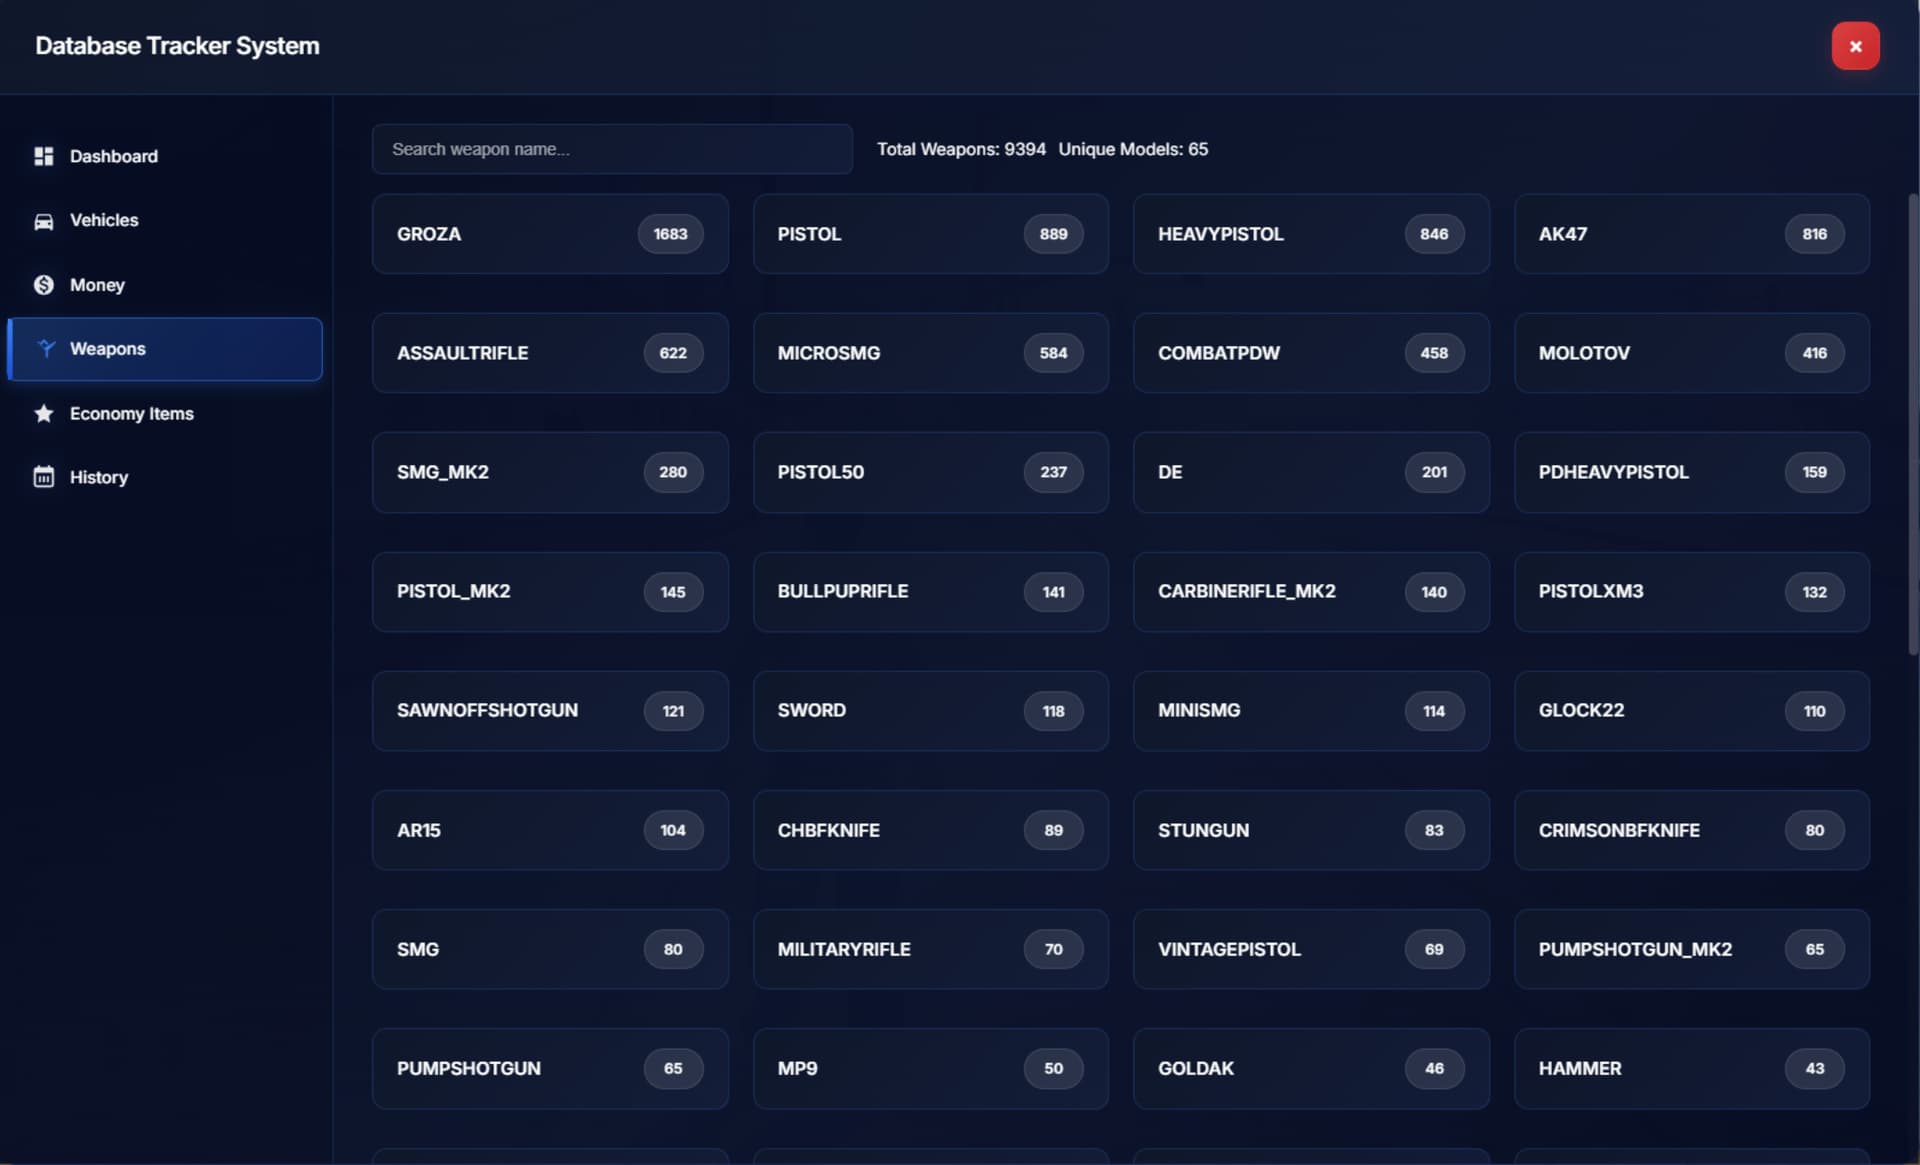Open the MICROSMG card
This screenshot has height=1165, width=1920.
coord(931,353)
